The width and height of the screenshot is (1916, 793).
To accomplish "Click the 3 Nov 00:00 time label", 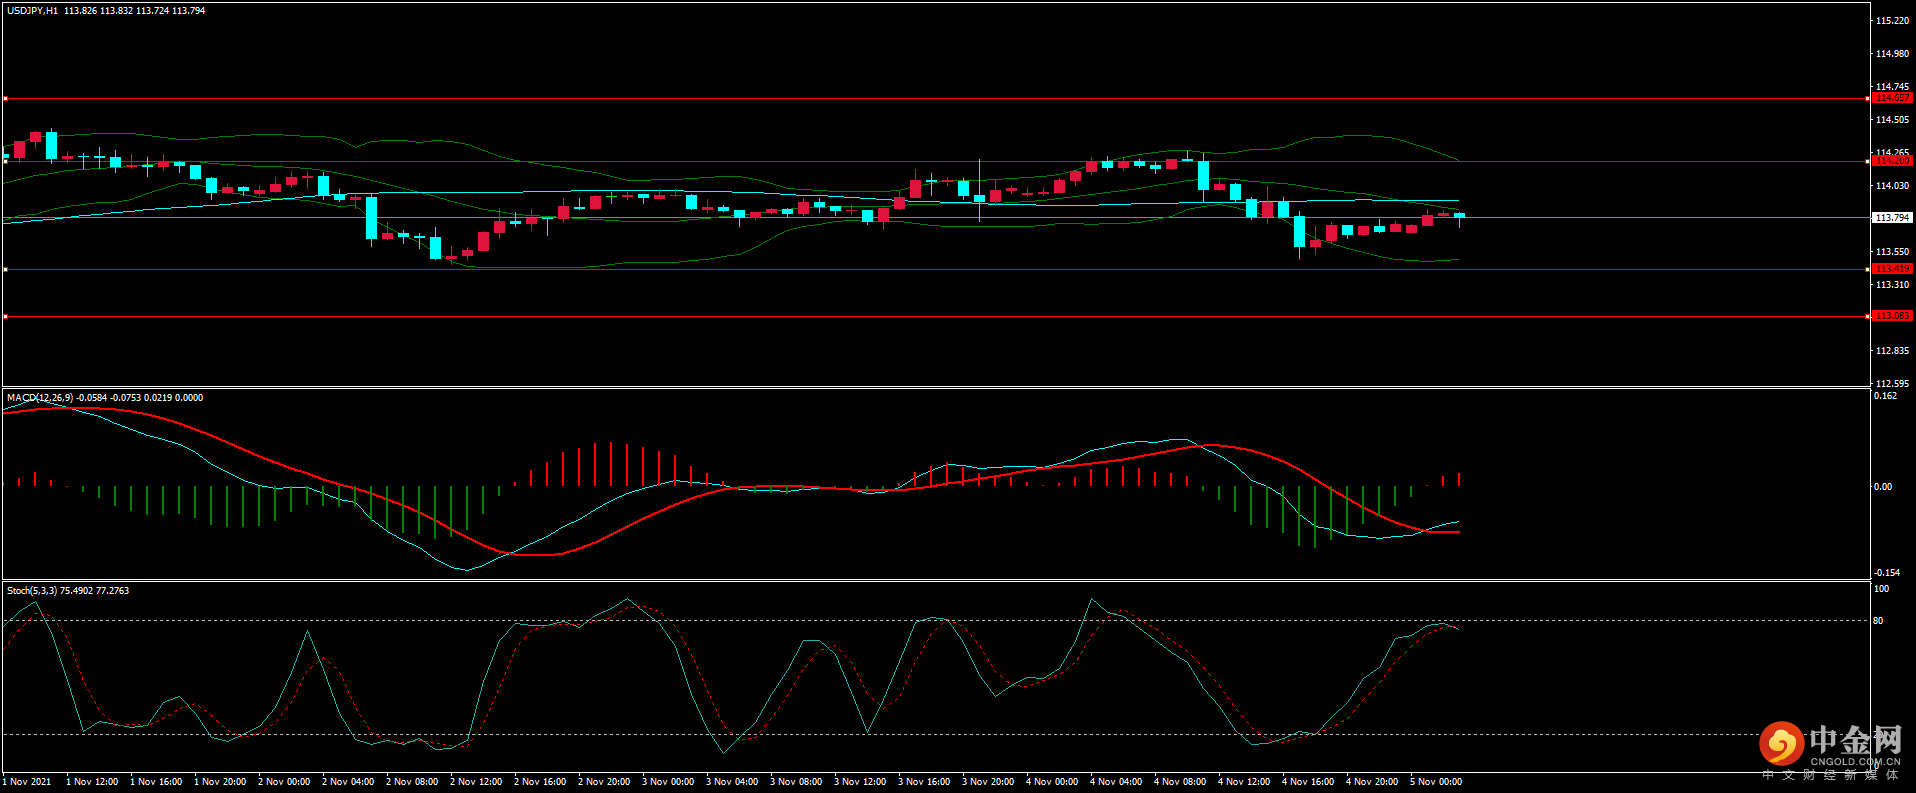I will tap(668, 782).
